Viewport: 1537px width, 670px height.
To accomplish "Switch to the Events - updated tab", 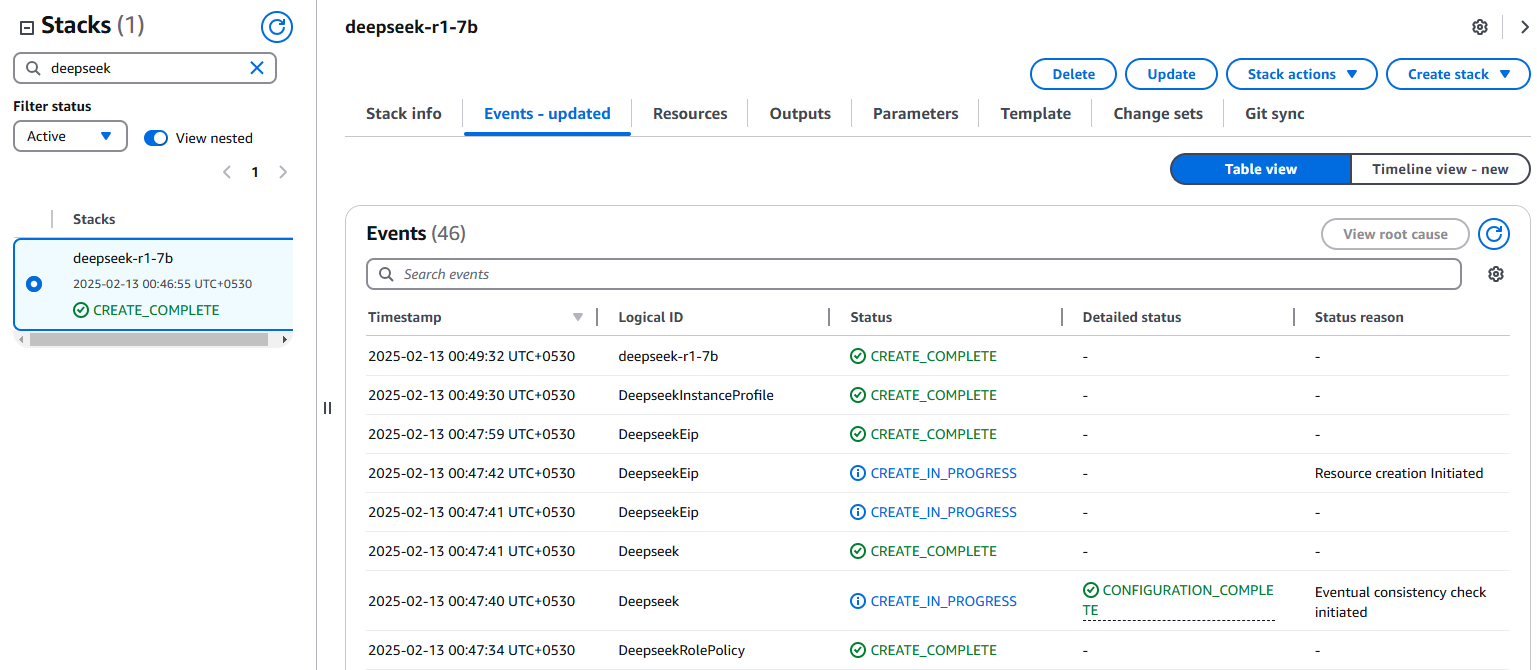I will (x=547, y=114).
